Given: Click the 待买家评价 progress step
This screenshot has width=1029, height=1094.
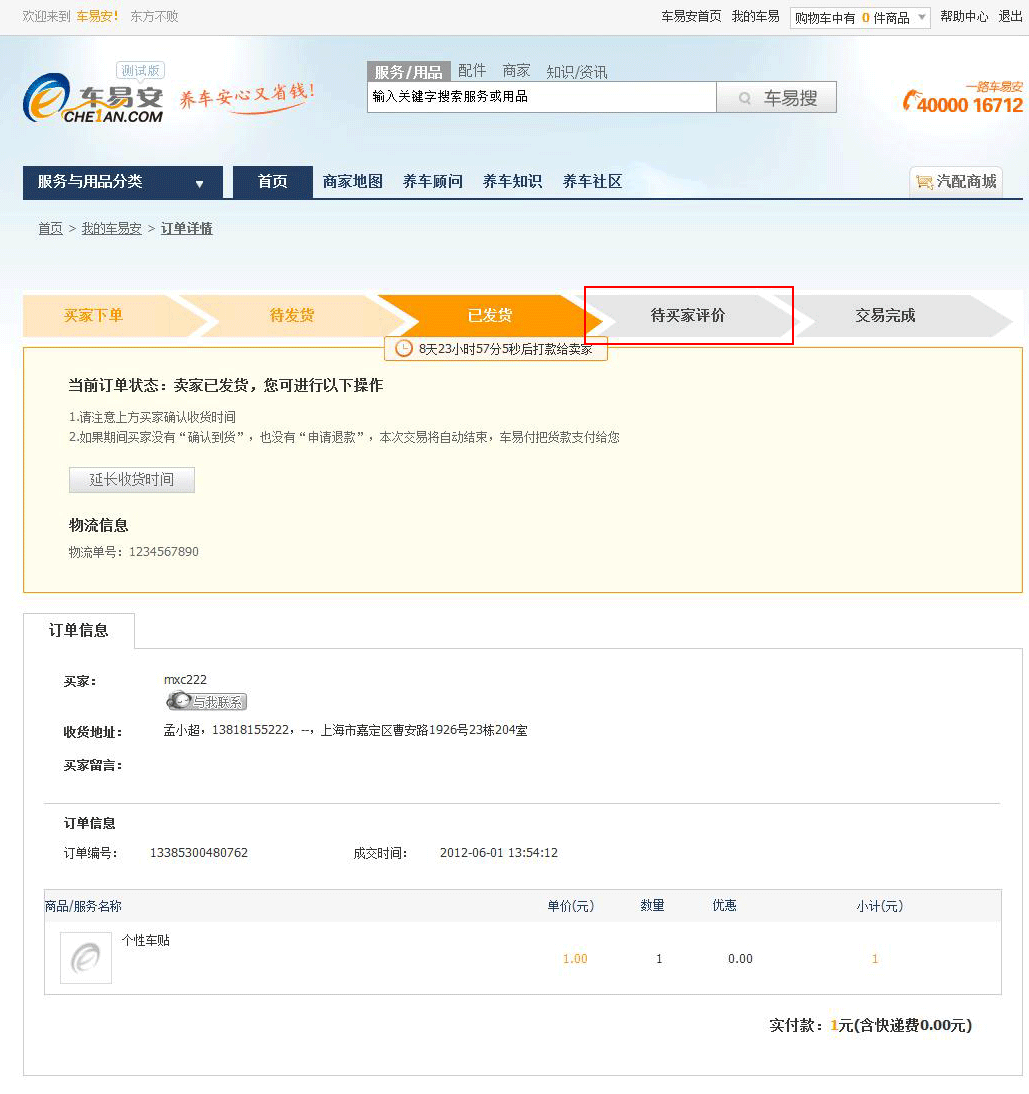Looking at the screenshot, I should 688,316.
